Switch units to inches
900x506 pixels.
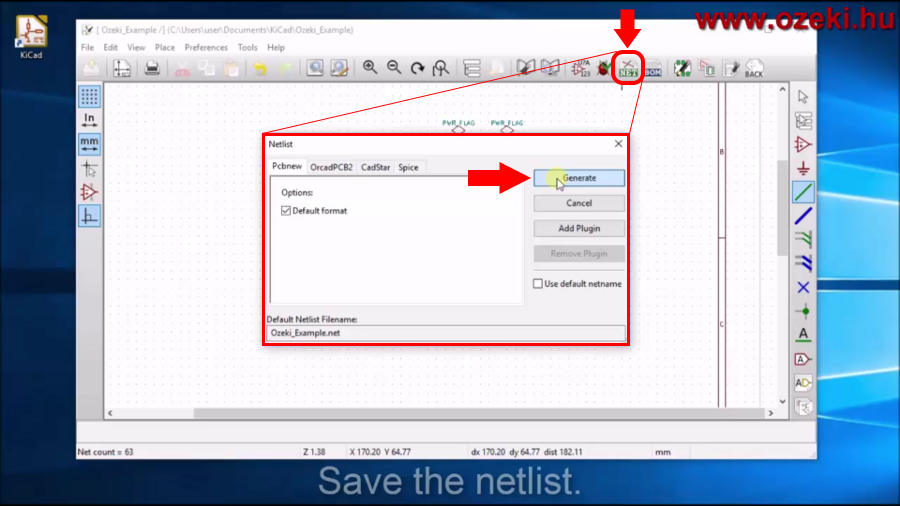coord(89,120)
